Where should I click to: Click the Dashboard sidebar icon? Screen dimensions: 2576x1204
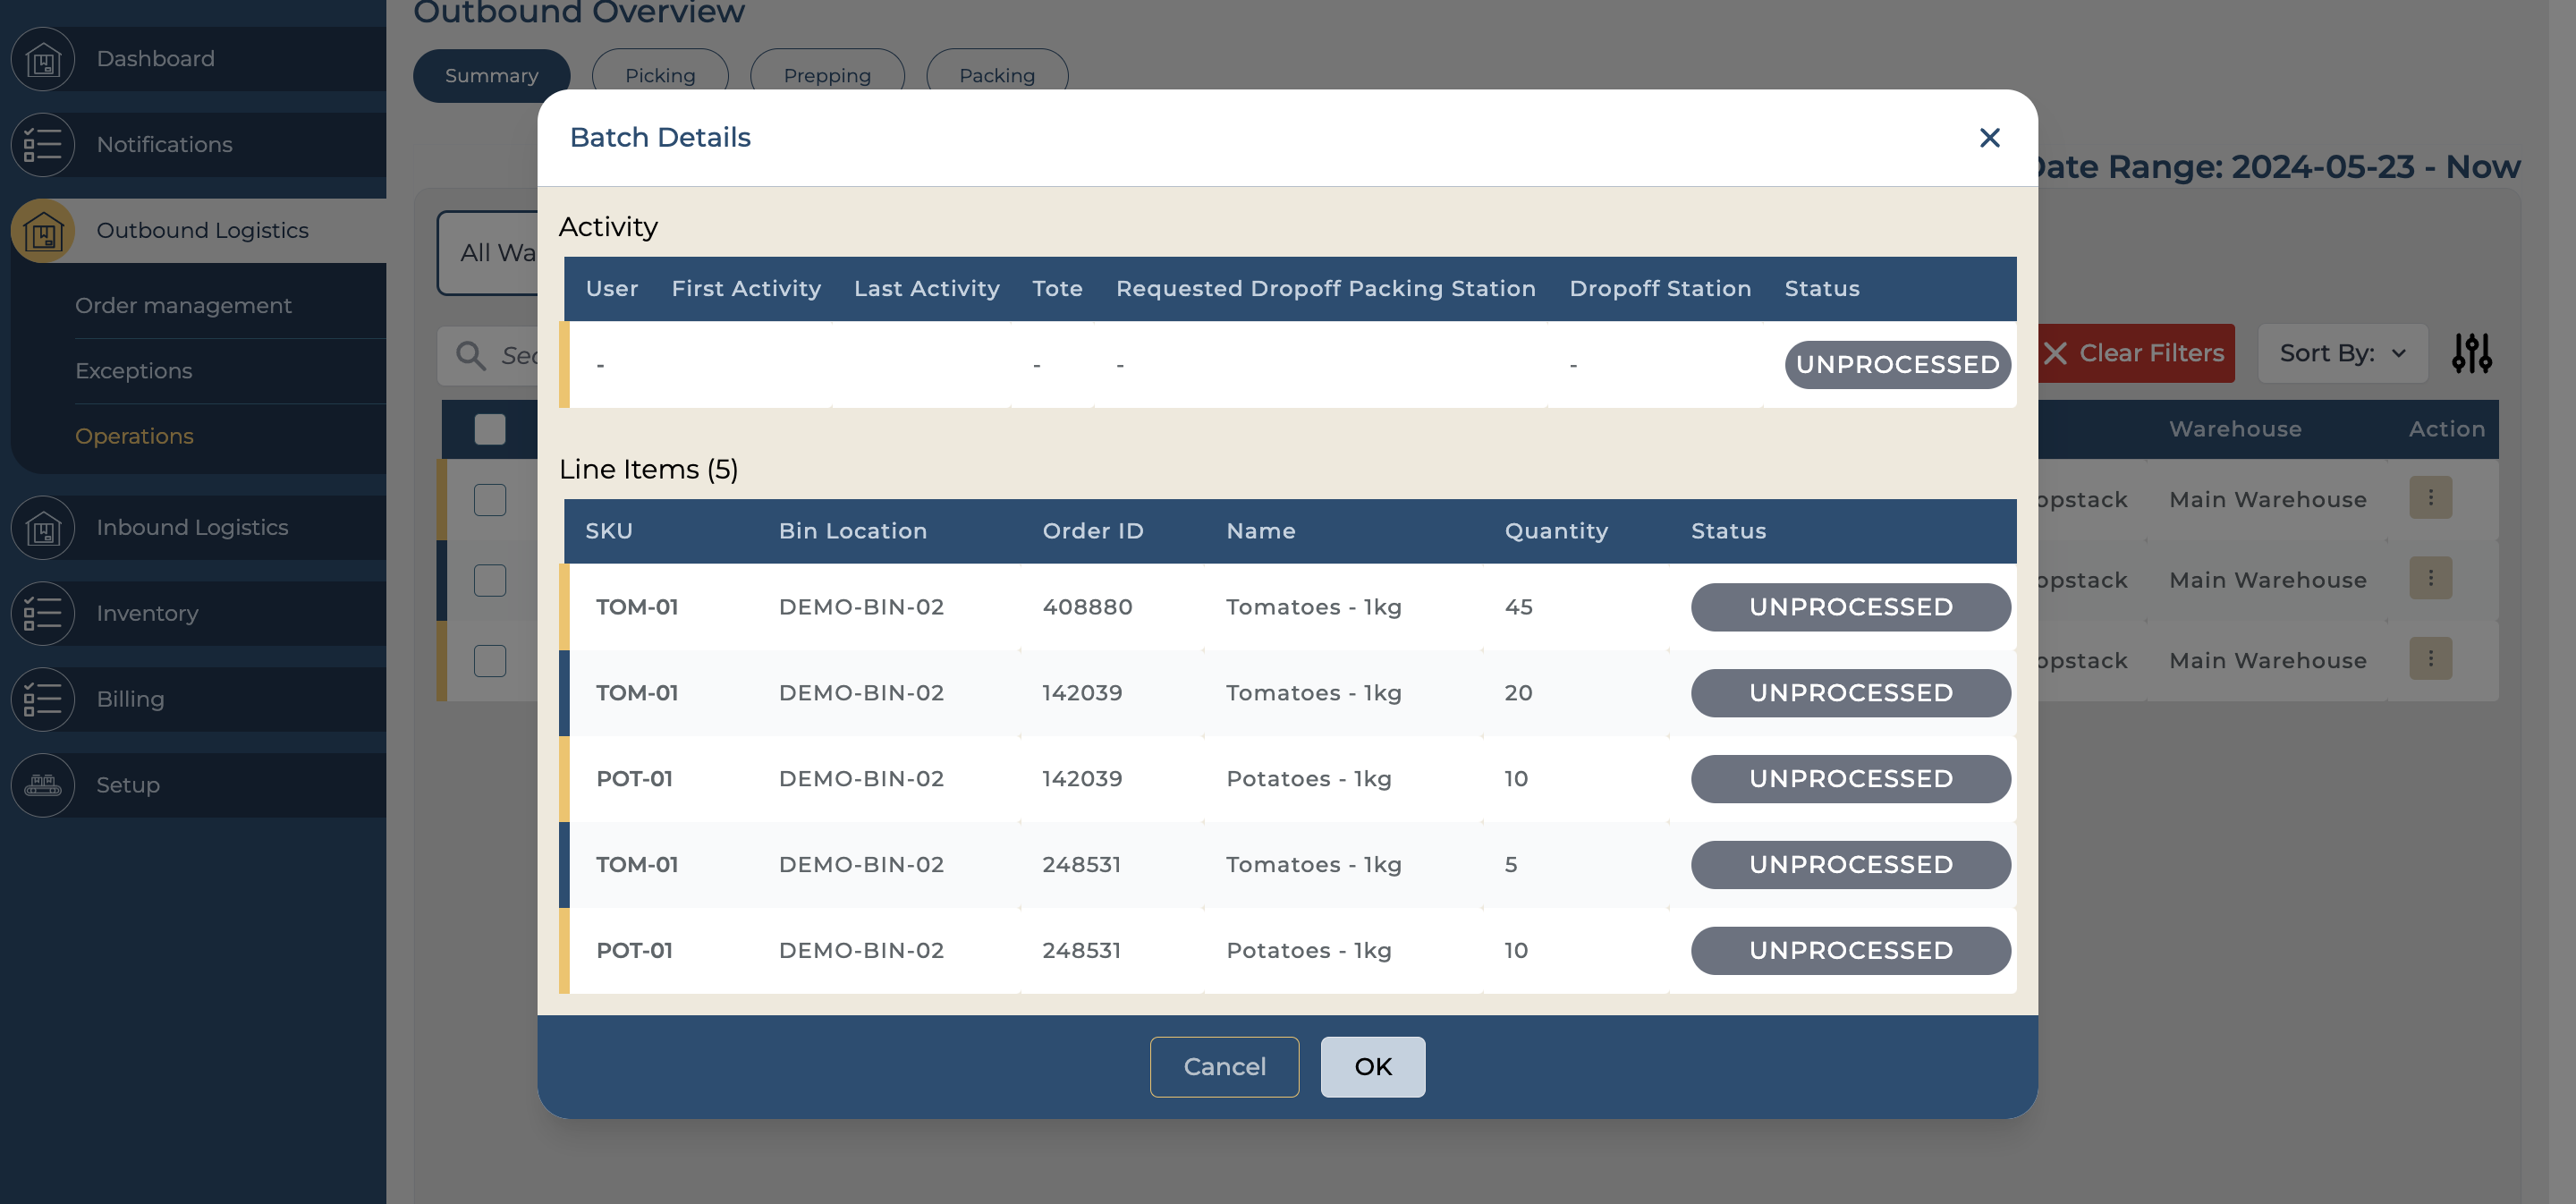pos(43,60)
